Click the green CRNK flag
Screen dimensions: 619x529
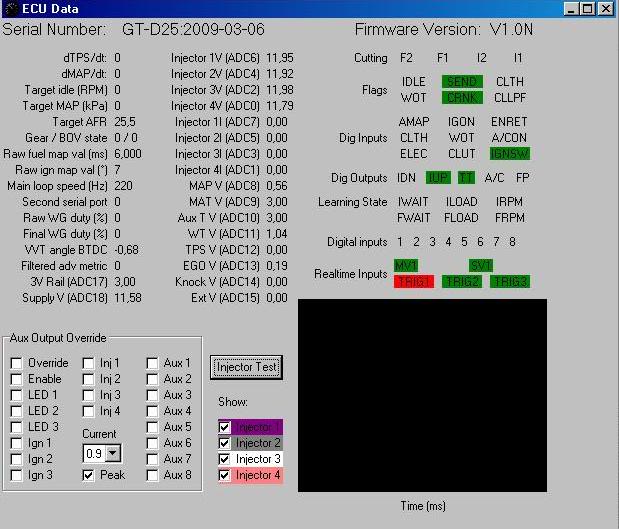[462, 98]
